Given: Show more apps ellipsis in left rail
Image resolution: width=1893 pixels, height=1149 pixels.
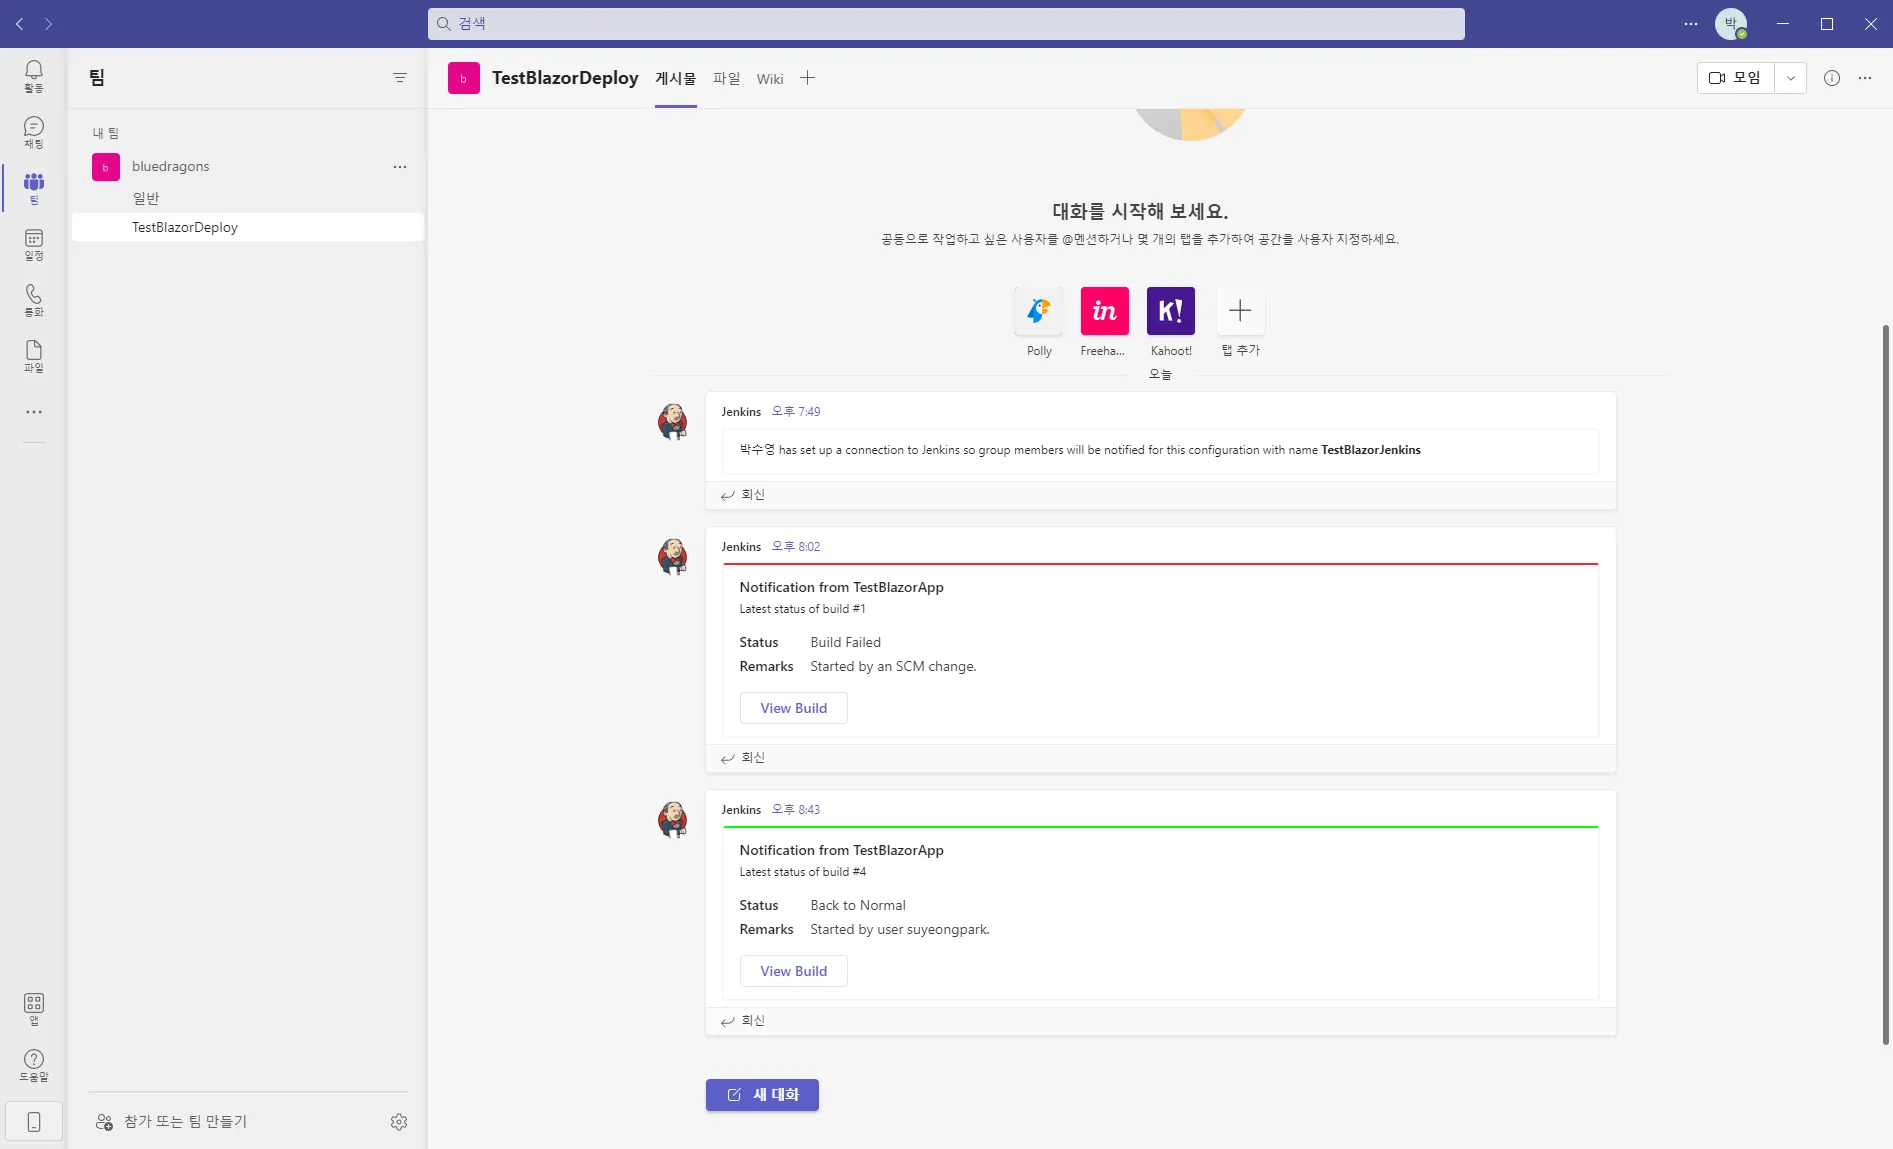Looking at the screenshot, I should tap(34, 412).
